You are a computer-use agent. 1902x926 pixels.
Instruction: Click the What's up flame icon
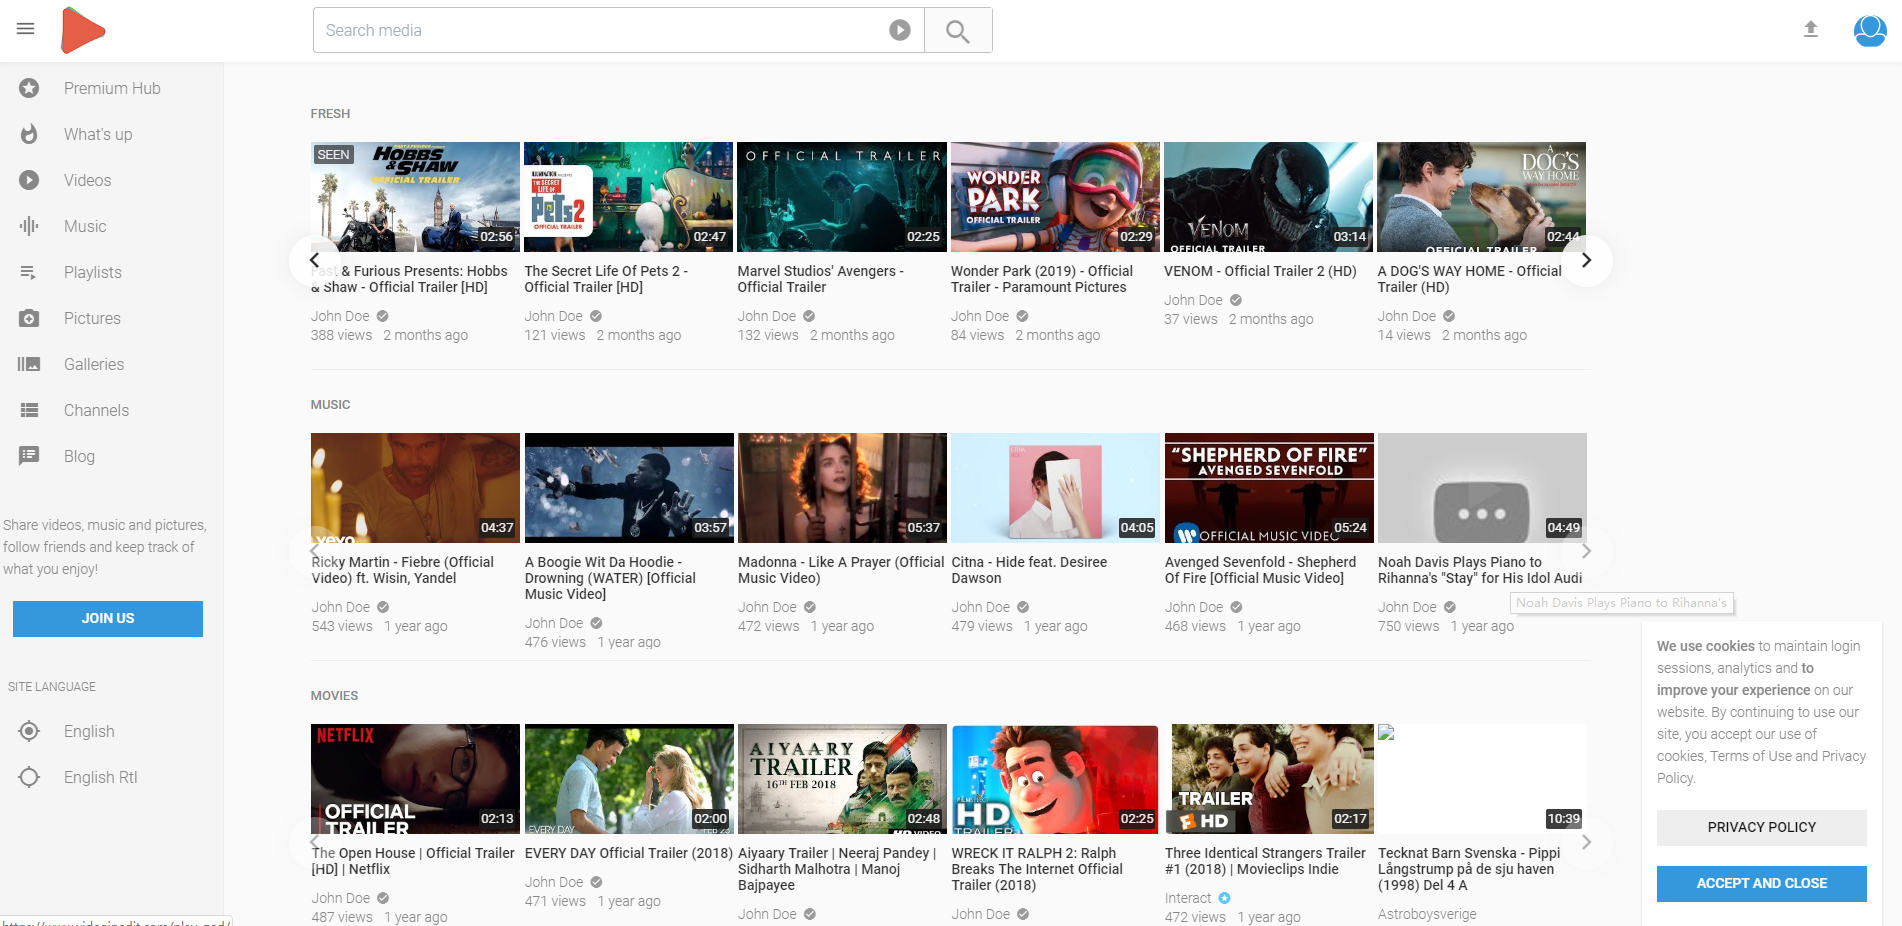30,134
